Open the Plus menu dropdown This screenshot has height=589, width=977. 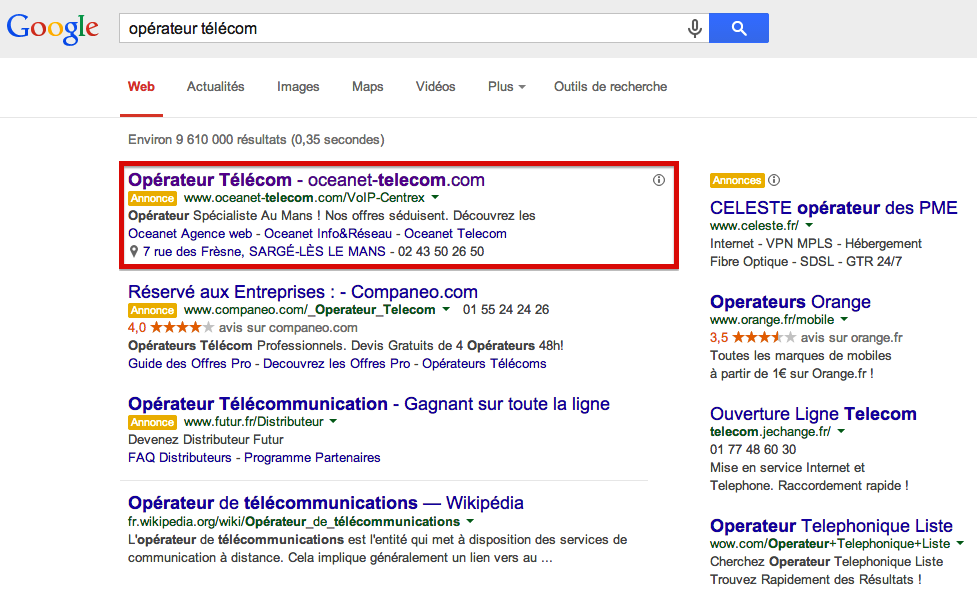(507, 87)
